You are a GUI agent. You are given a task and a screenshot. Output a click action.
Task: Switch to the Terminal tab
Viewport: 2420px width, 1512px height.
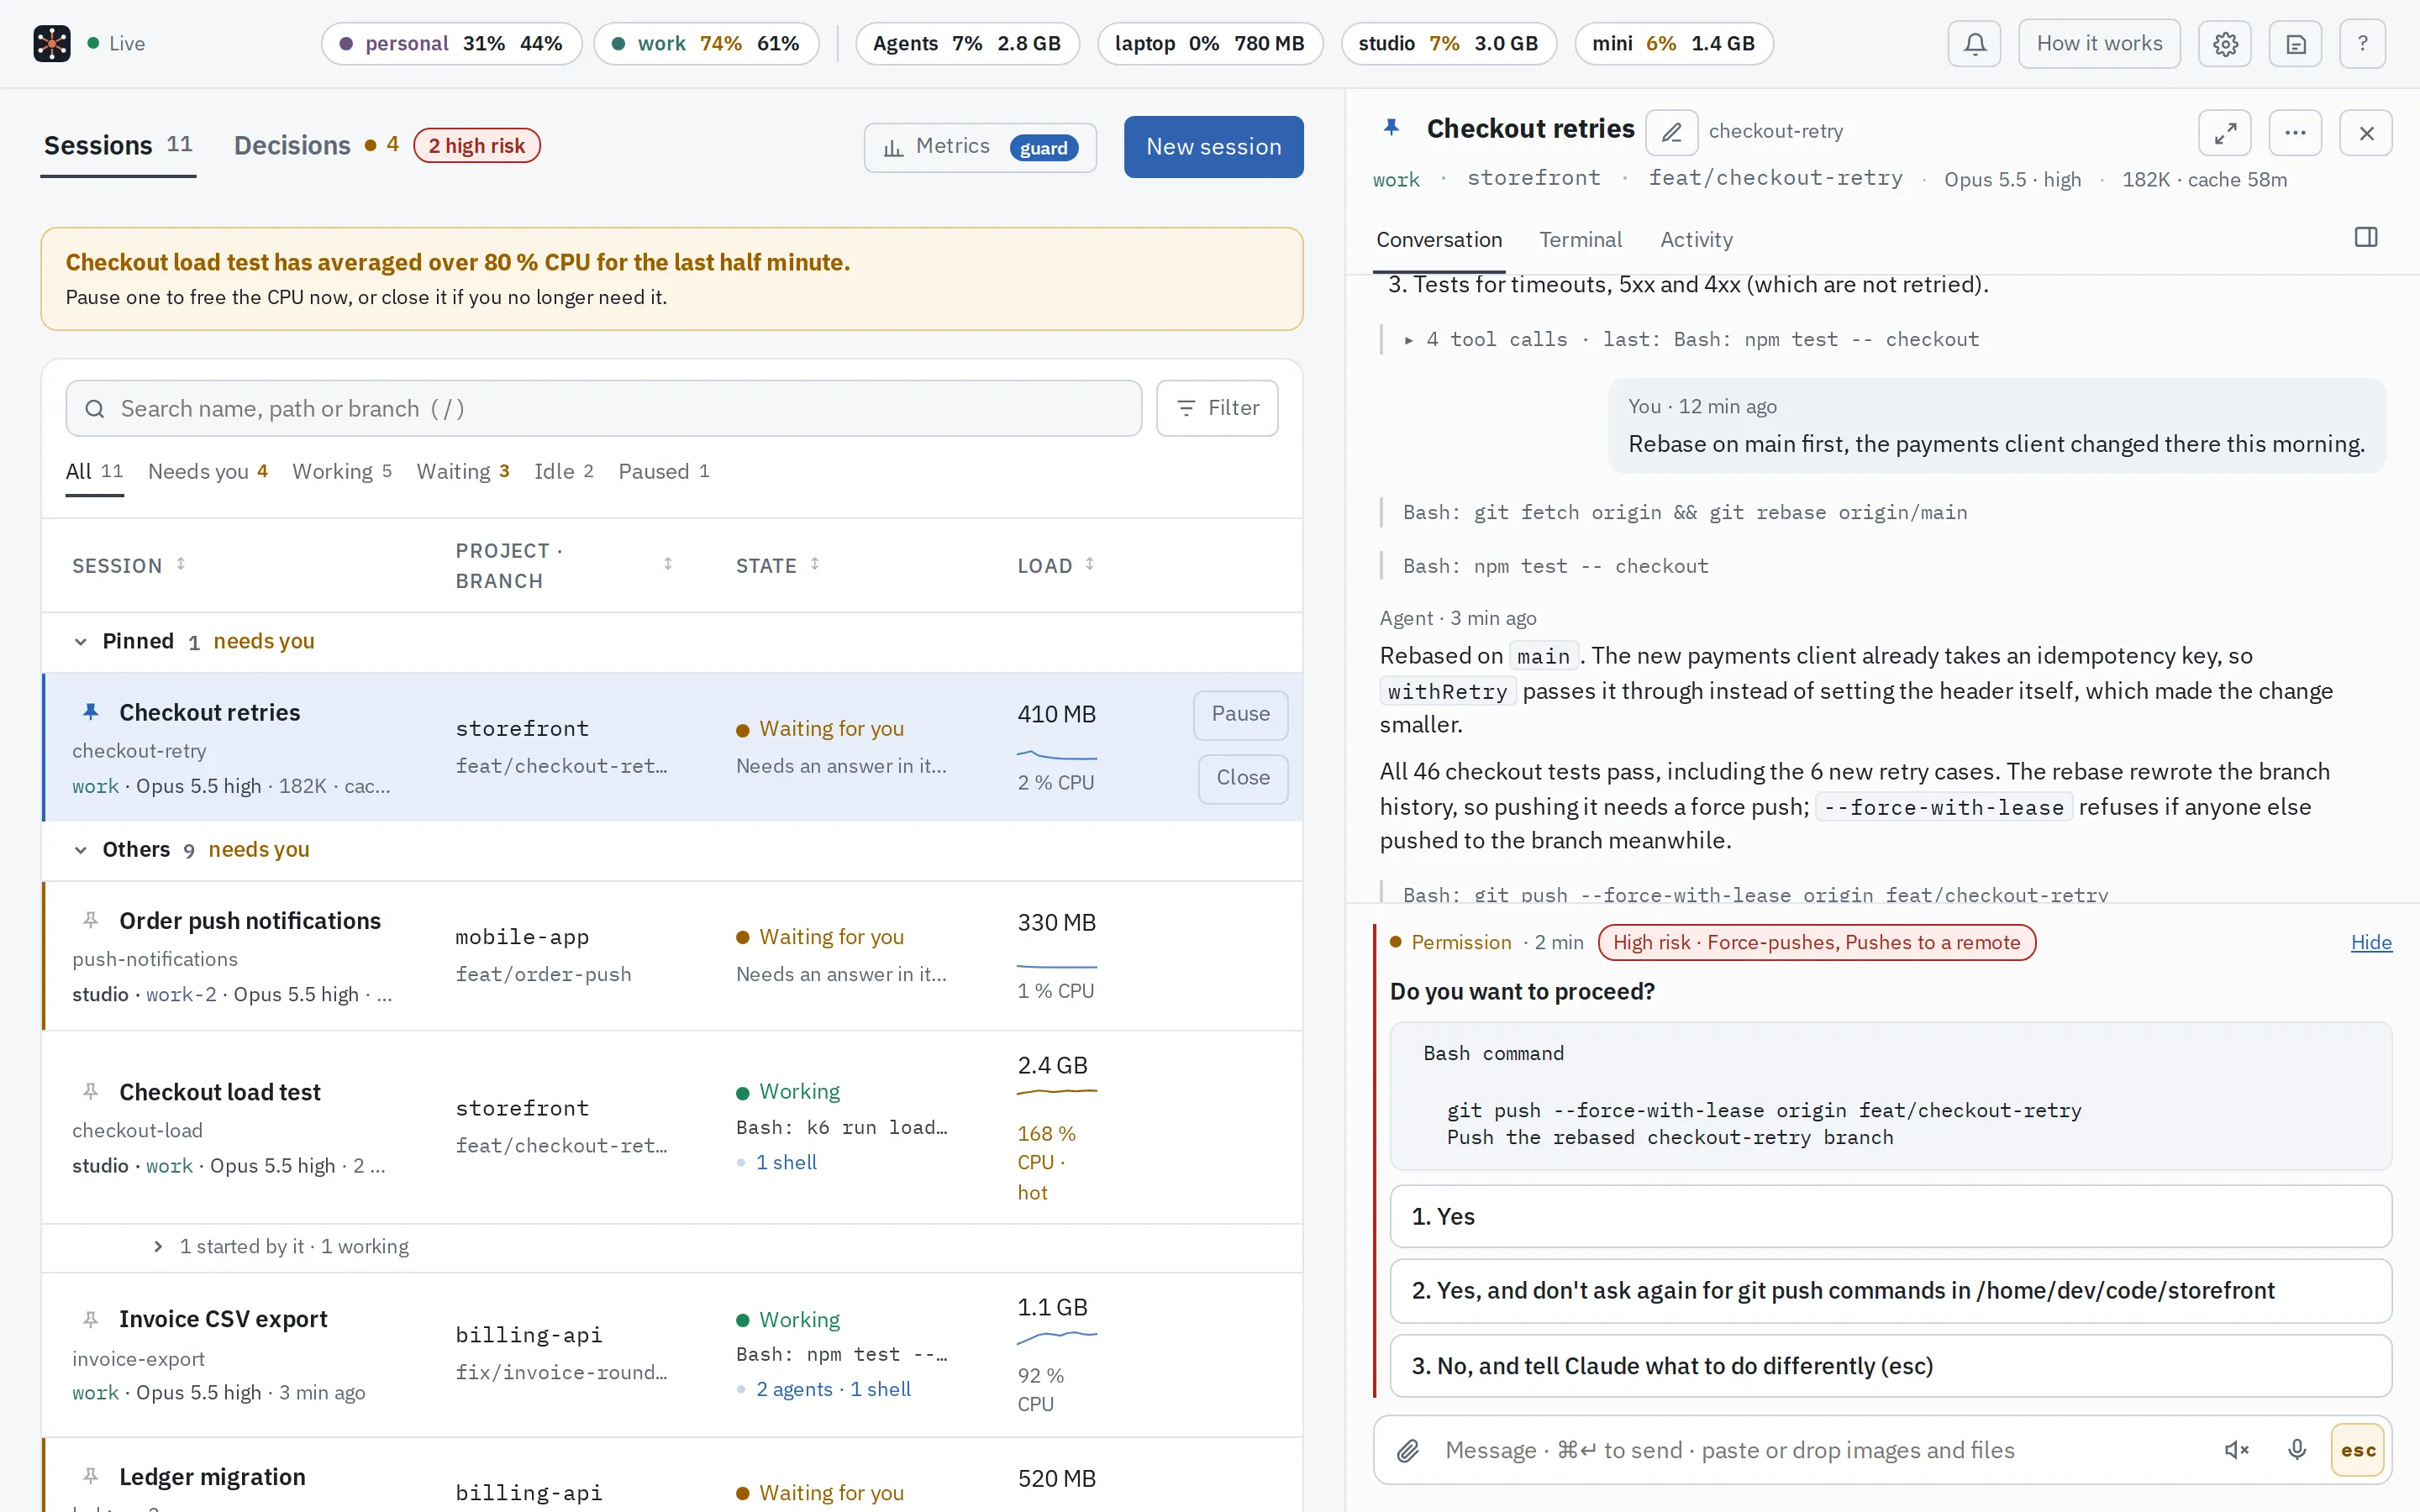1580,240
